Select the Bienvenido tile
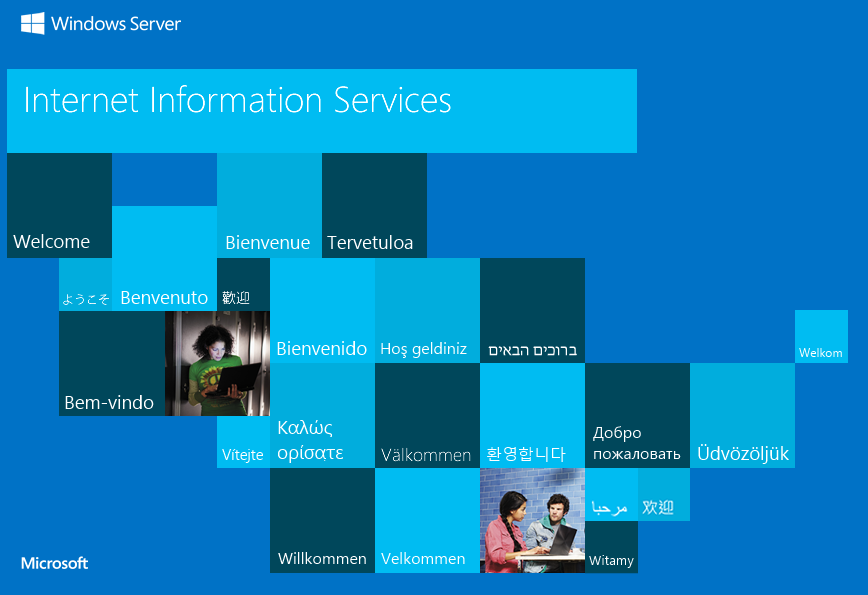Viewport: 868px width, 595px height. click(x=322, y=311)
